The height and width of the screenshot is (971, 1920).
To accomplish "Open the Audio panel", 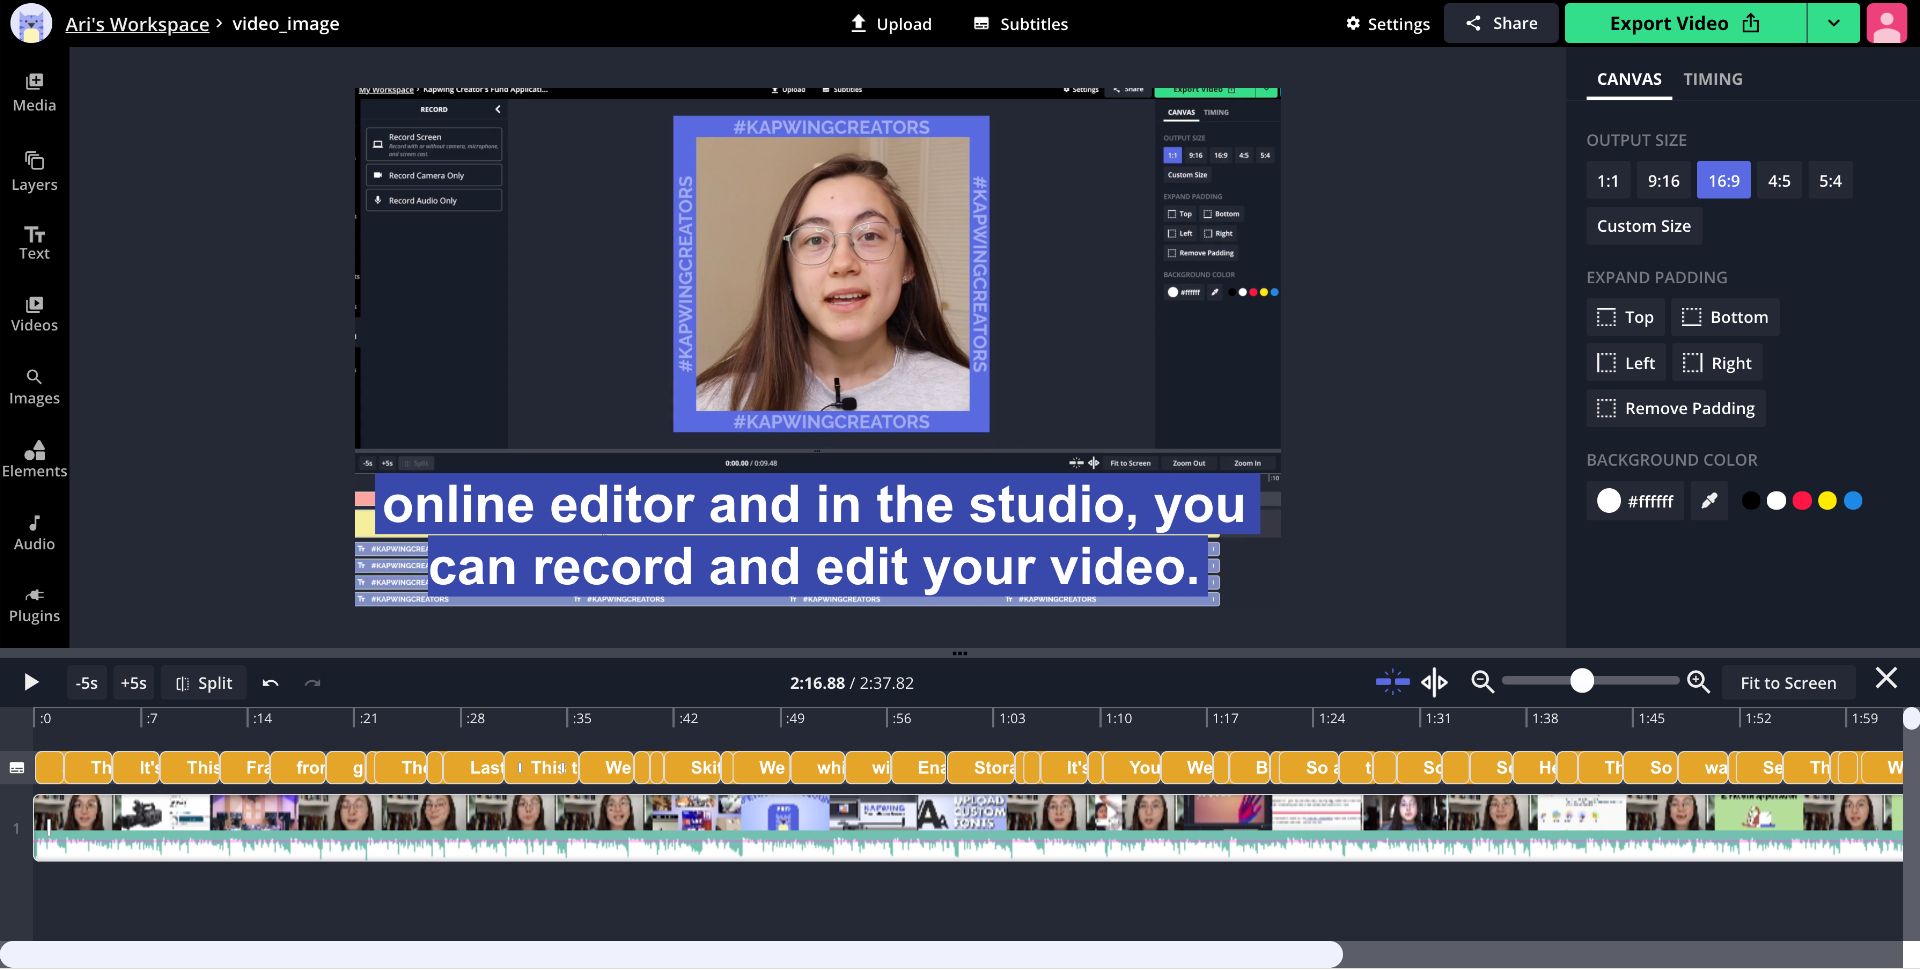I will 34,532.
